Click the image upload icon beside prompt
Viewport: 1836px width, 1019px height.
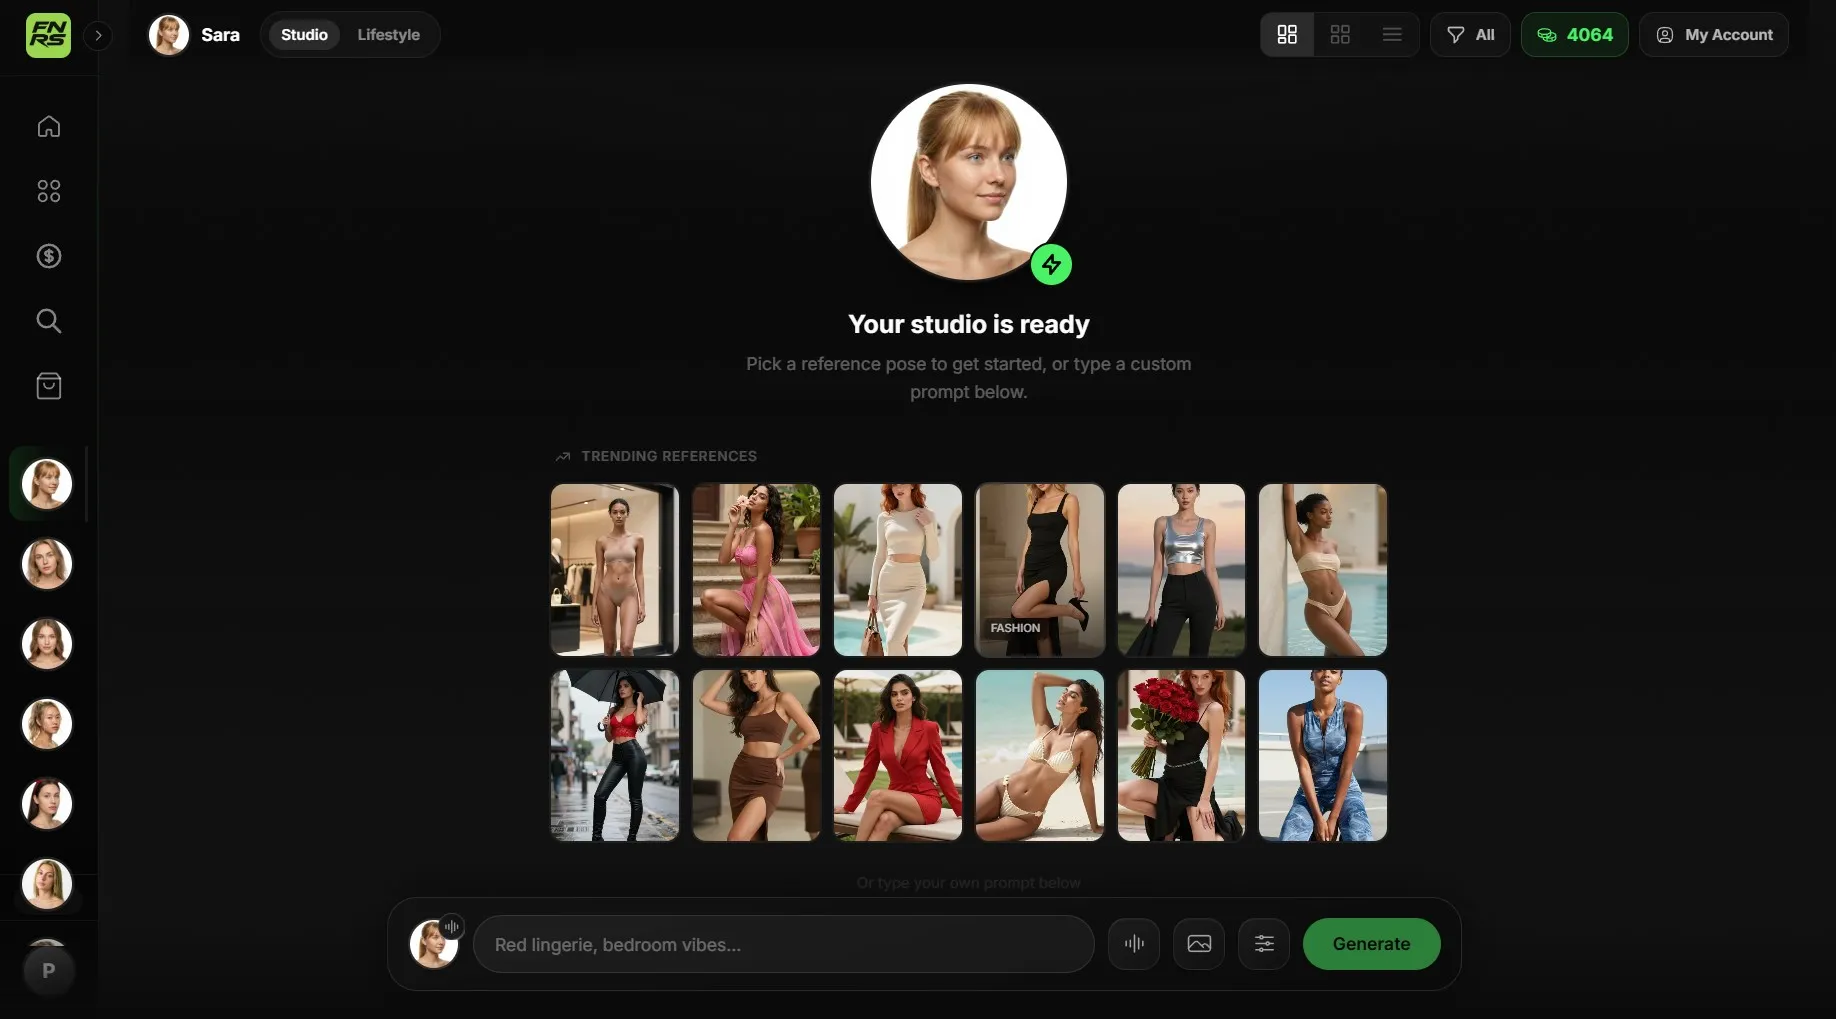tap(1198, 944)
